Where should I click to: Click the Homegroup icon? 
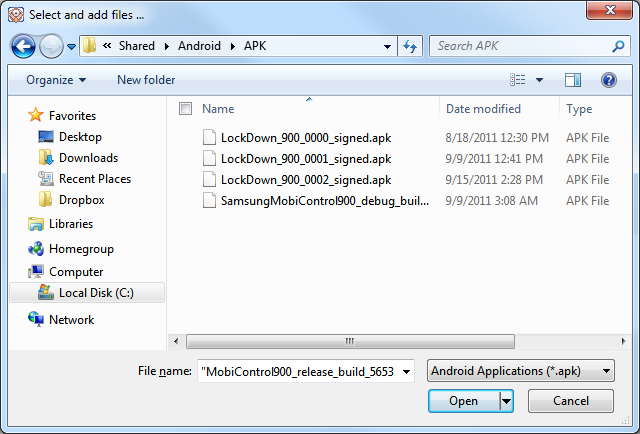click(x=36, y=248)
